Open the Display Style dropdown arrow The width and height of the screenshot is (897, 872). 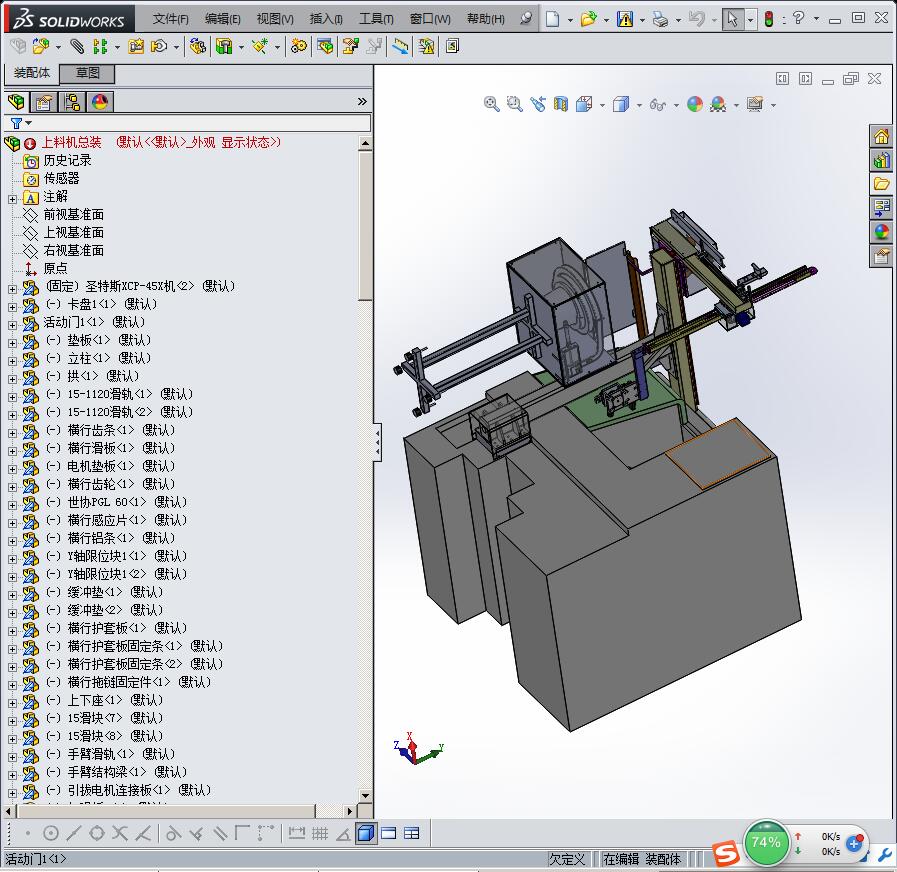pos(638,105)
